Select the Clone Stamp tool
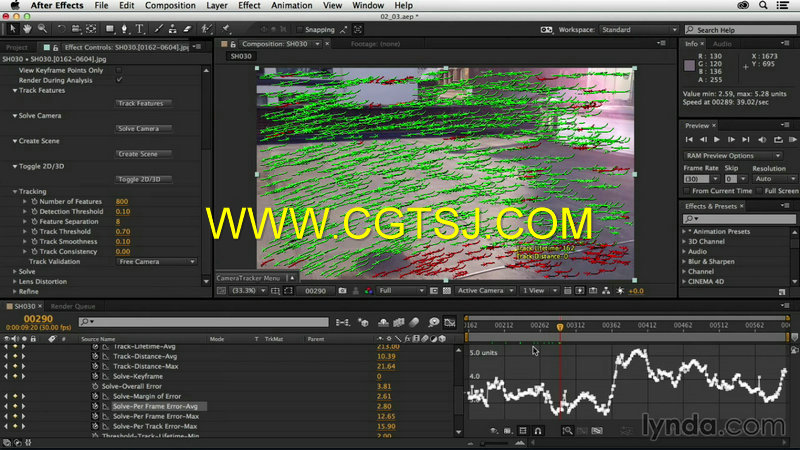The height and width of the screenshot is (450, 800). coord(172,29)
